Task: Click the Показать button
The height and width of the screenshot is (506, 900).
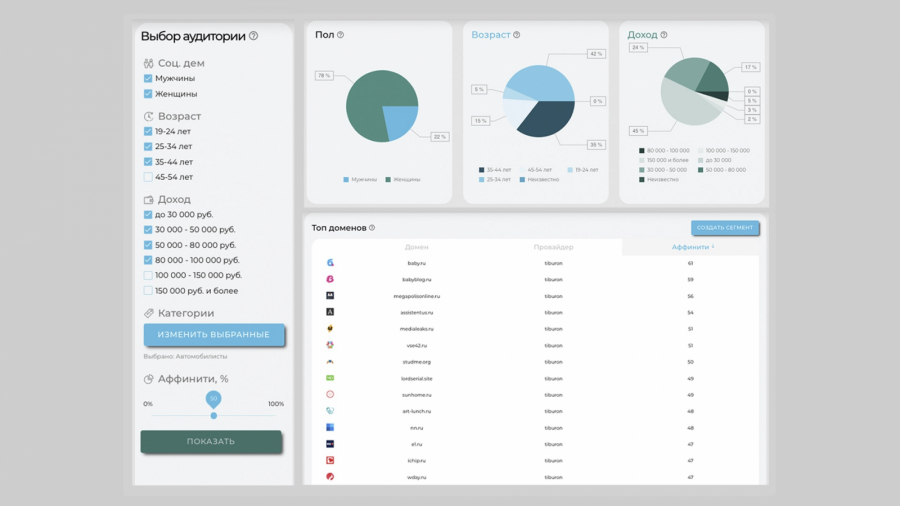Action: [211, 442]
